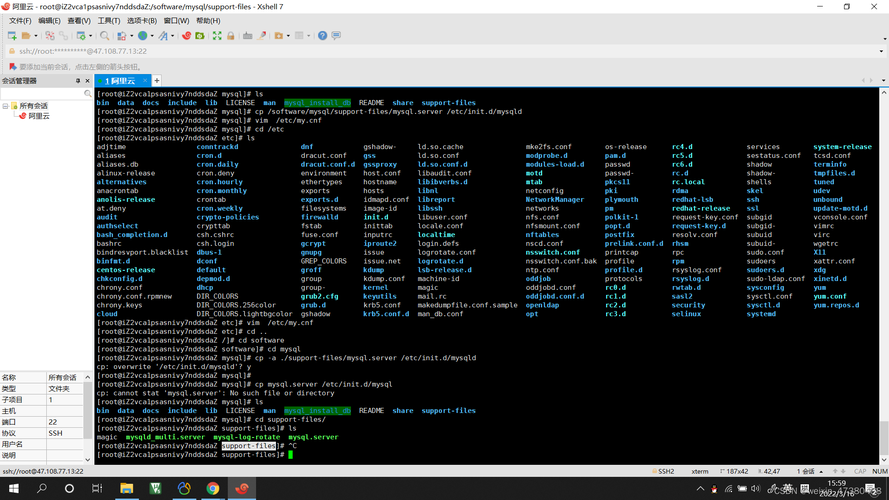Open the font dropdown arrow

[x=172, y=36]
